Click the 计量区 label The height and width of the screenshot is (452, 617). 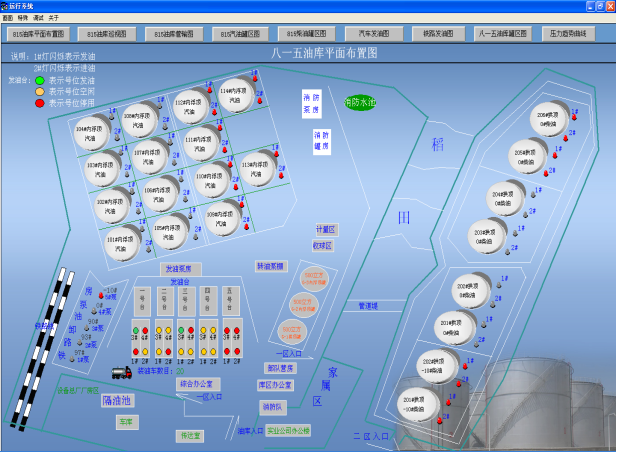326,229
